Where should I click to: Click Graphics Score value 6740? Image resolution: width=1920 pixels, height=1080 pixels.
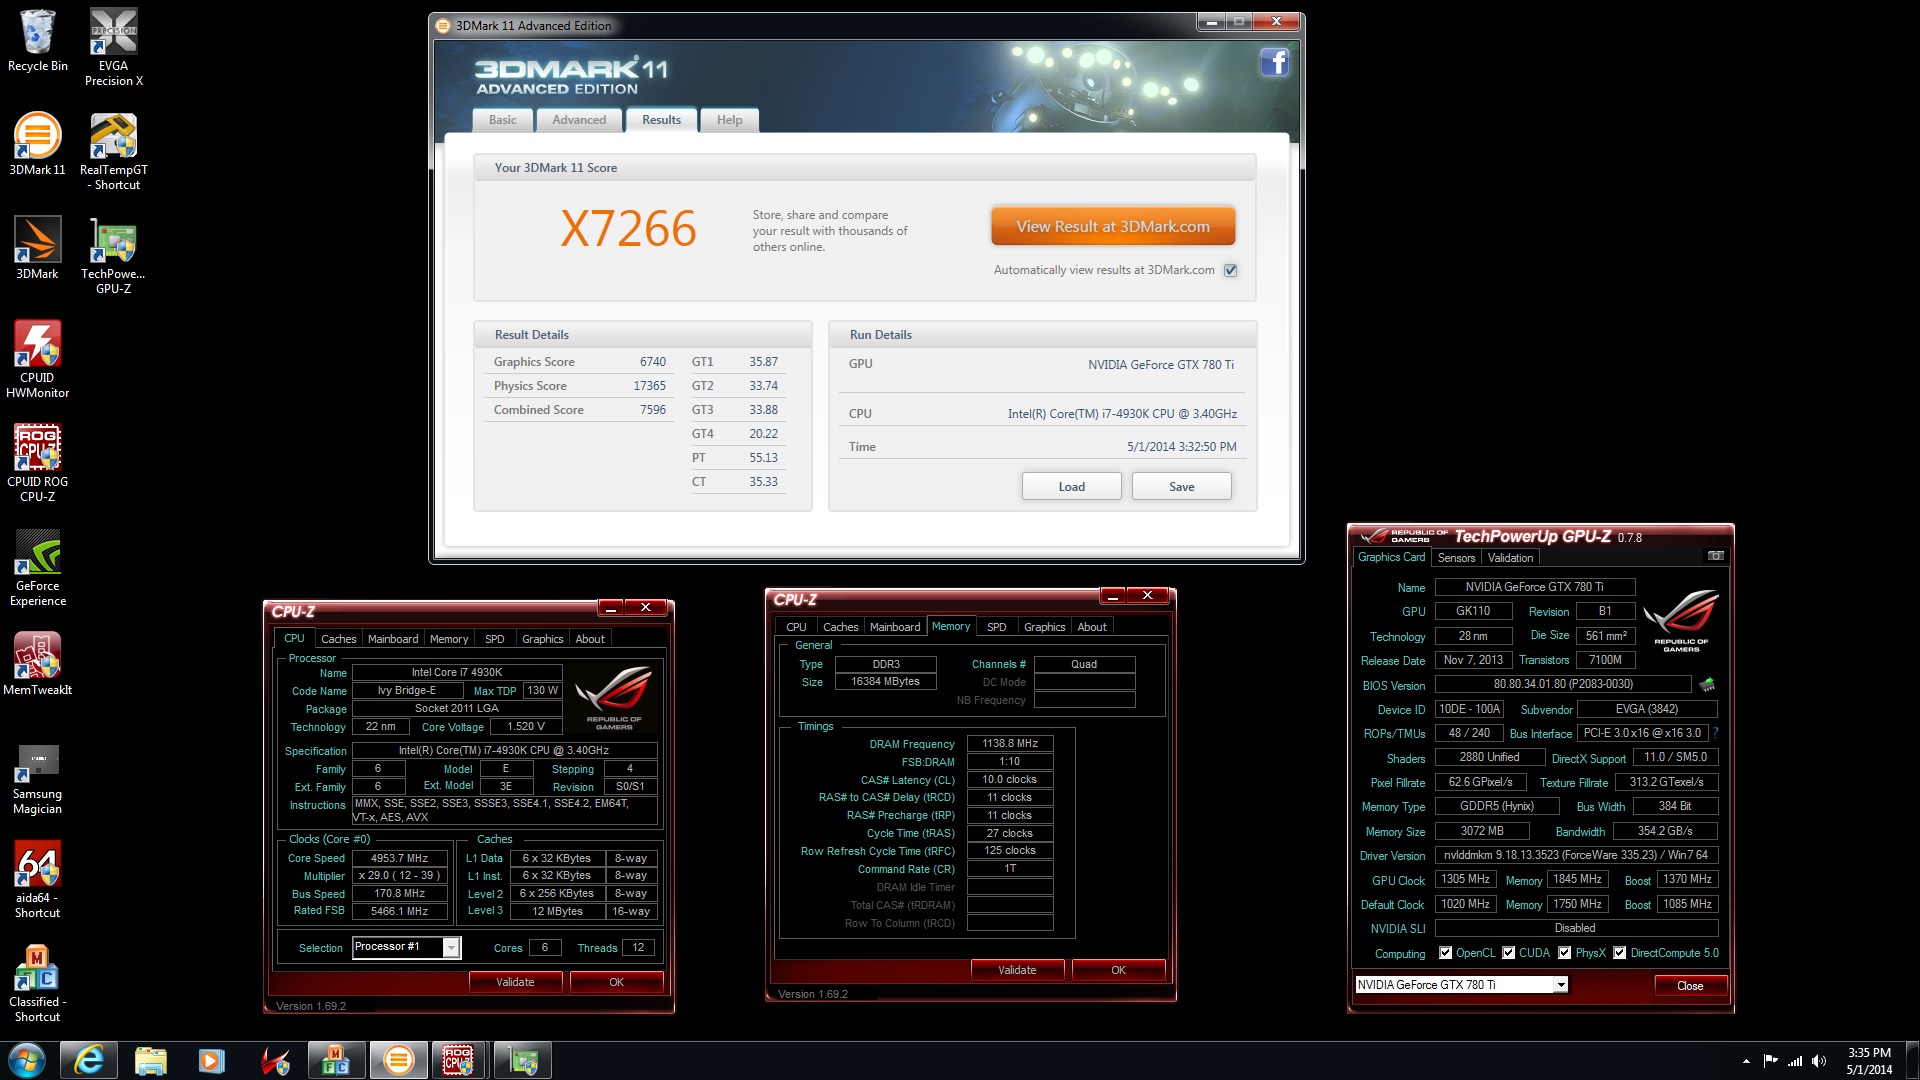point(653,362)
